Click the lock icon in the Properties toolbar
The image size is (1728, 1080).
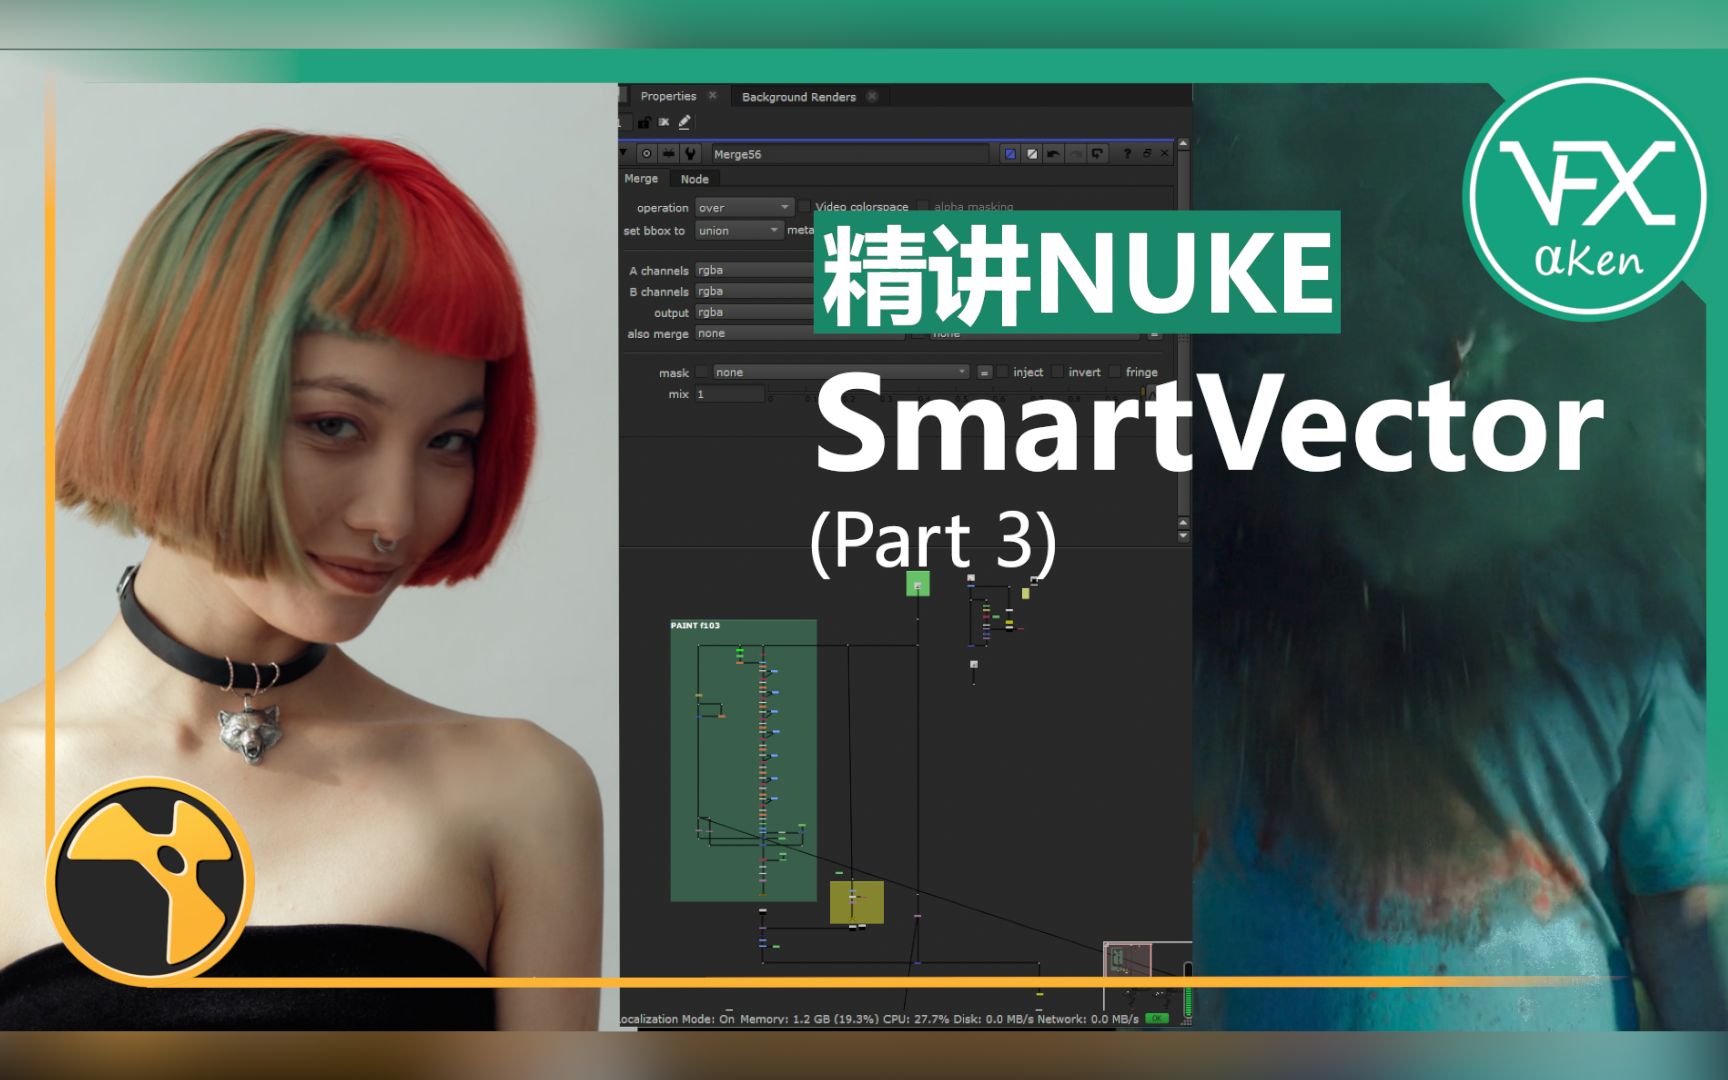point(645,122)
